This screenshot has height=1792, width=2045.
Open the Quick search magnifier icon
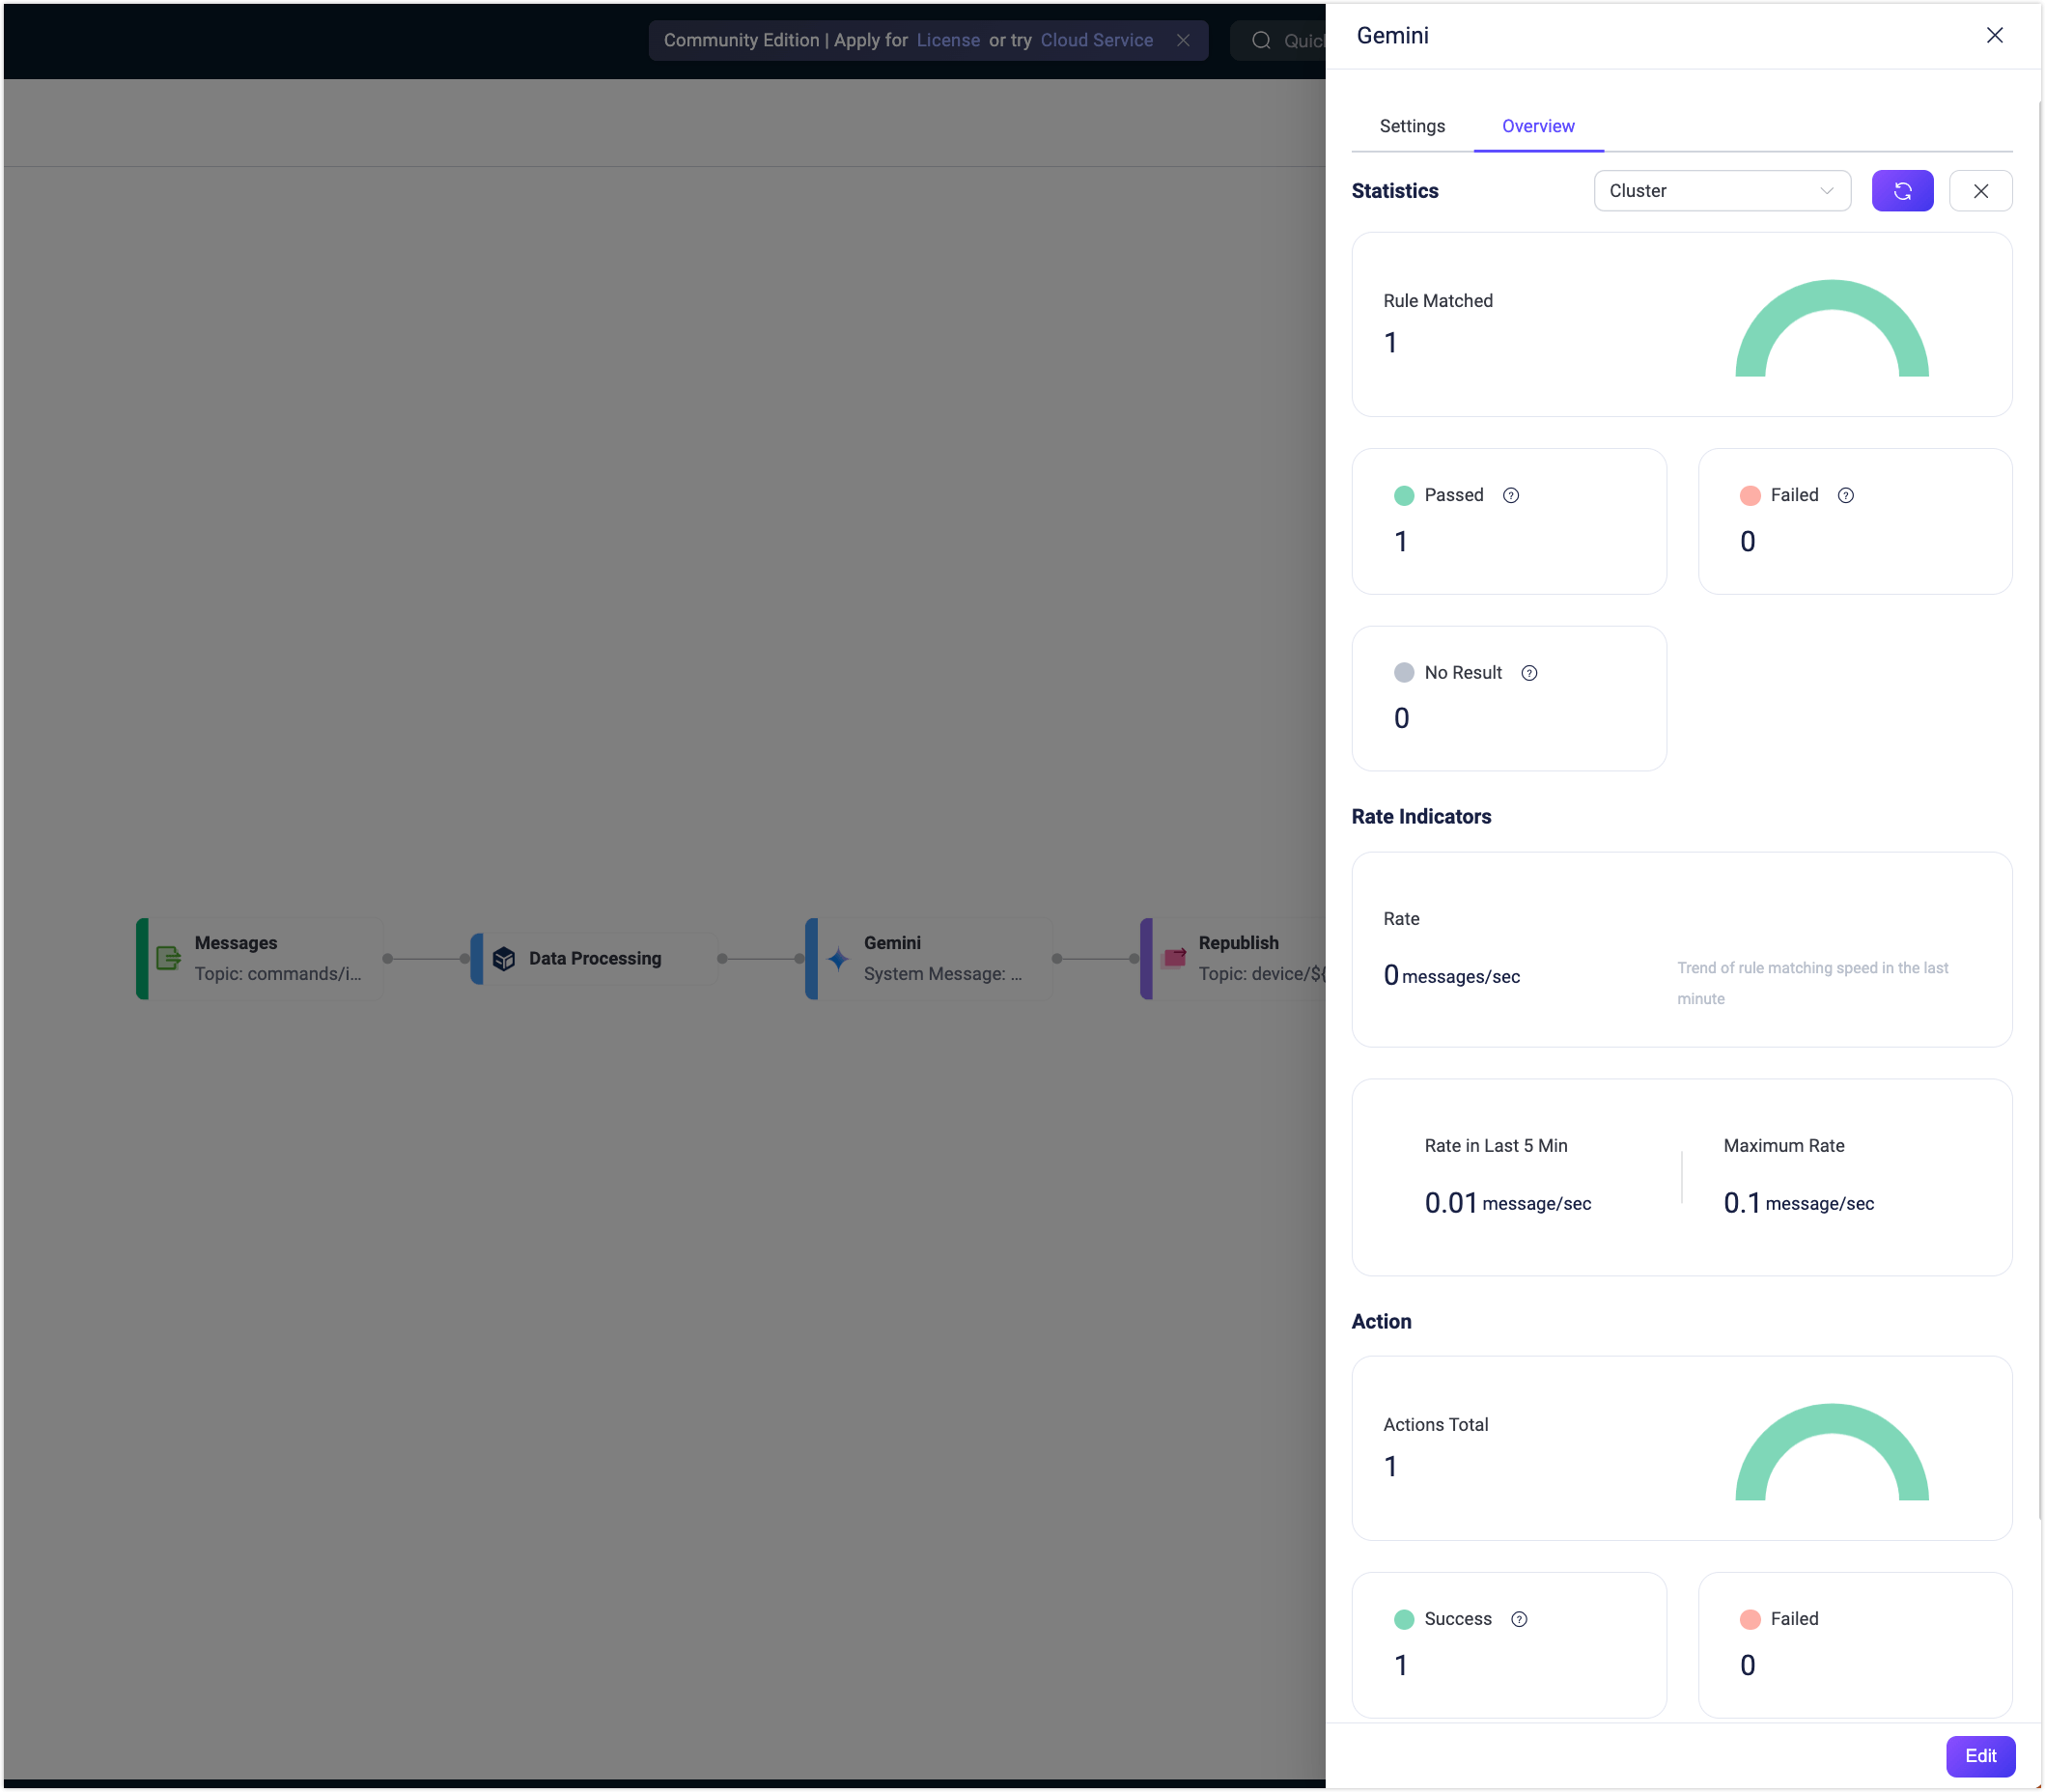tap(1260, 40)
